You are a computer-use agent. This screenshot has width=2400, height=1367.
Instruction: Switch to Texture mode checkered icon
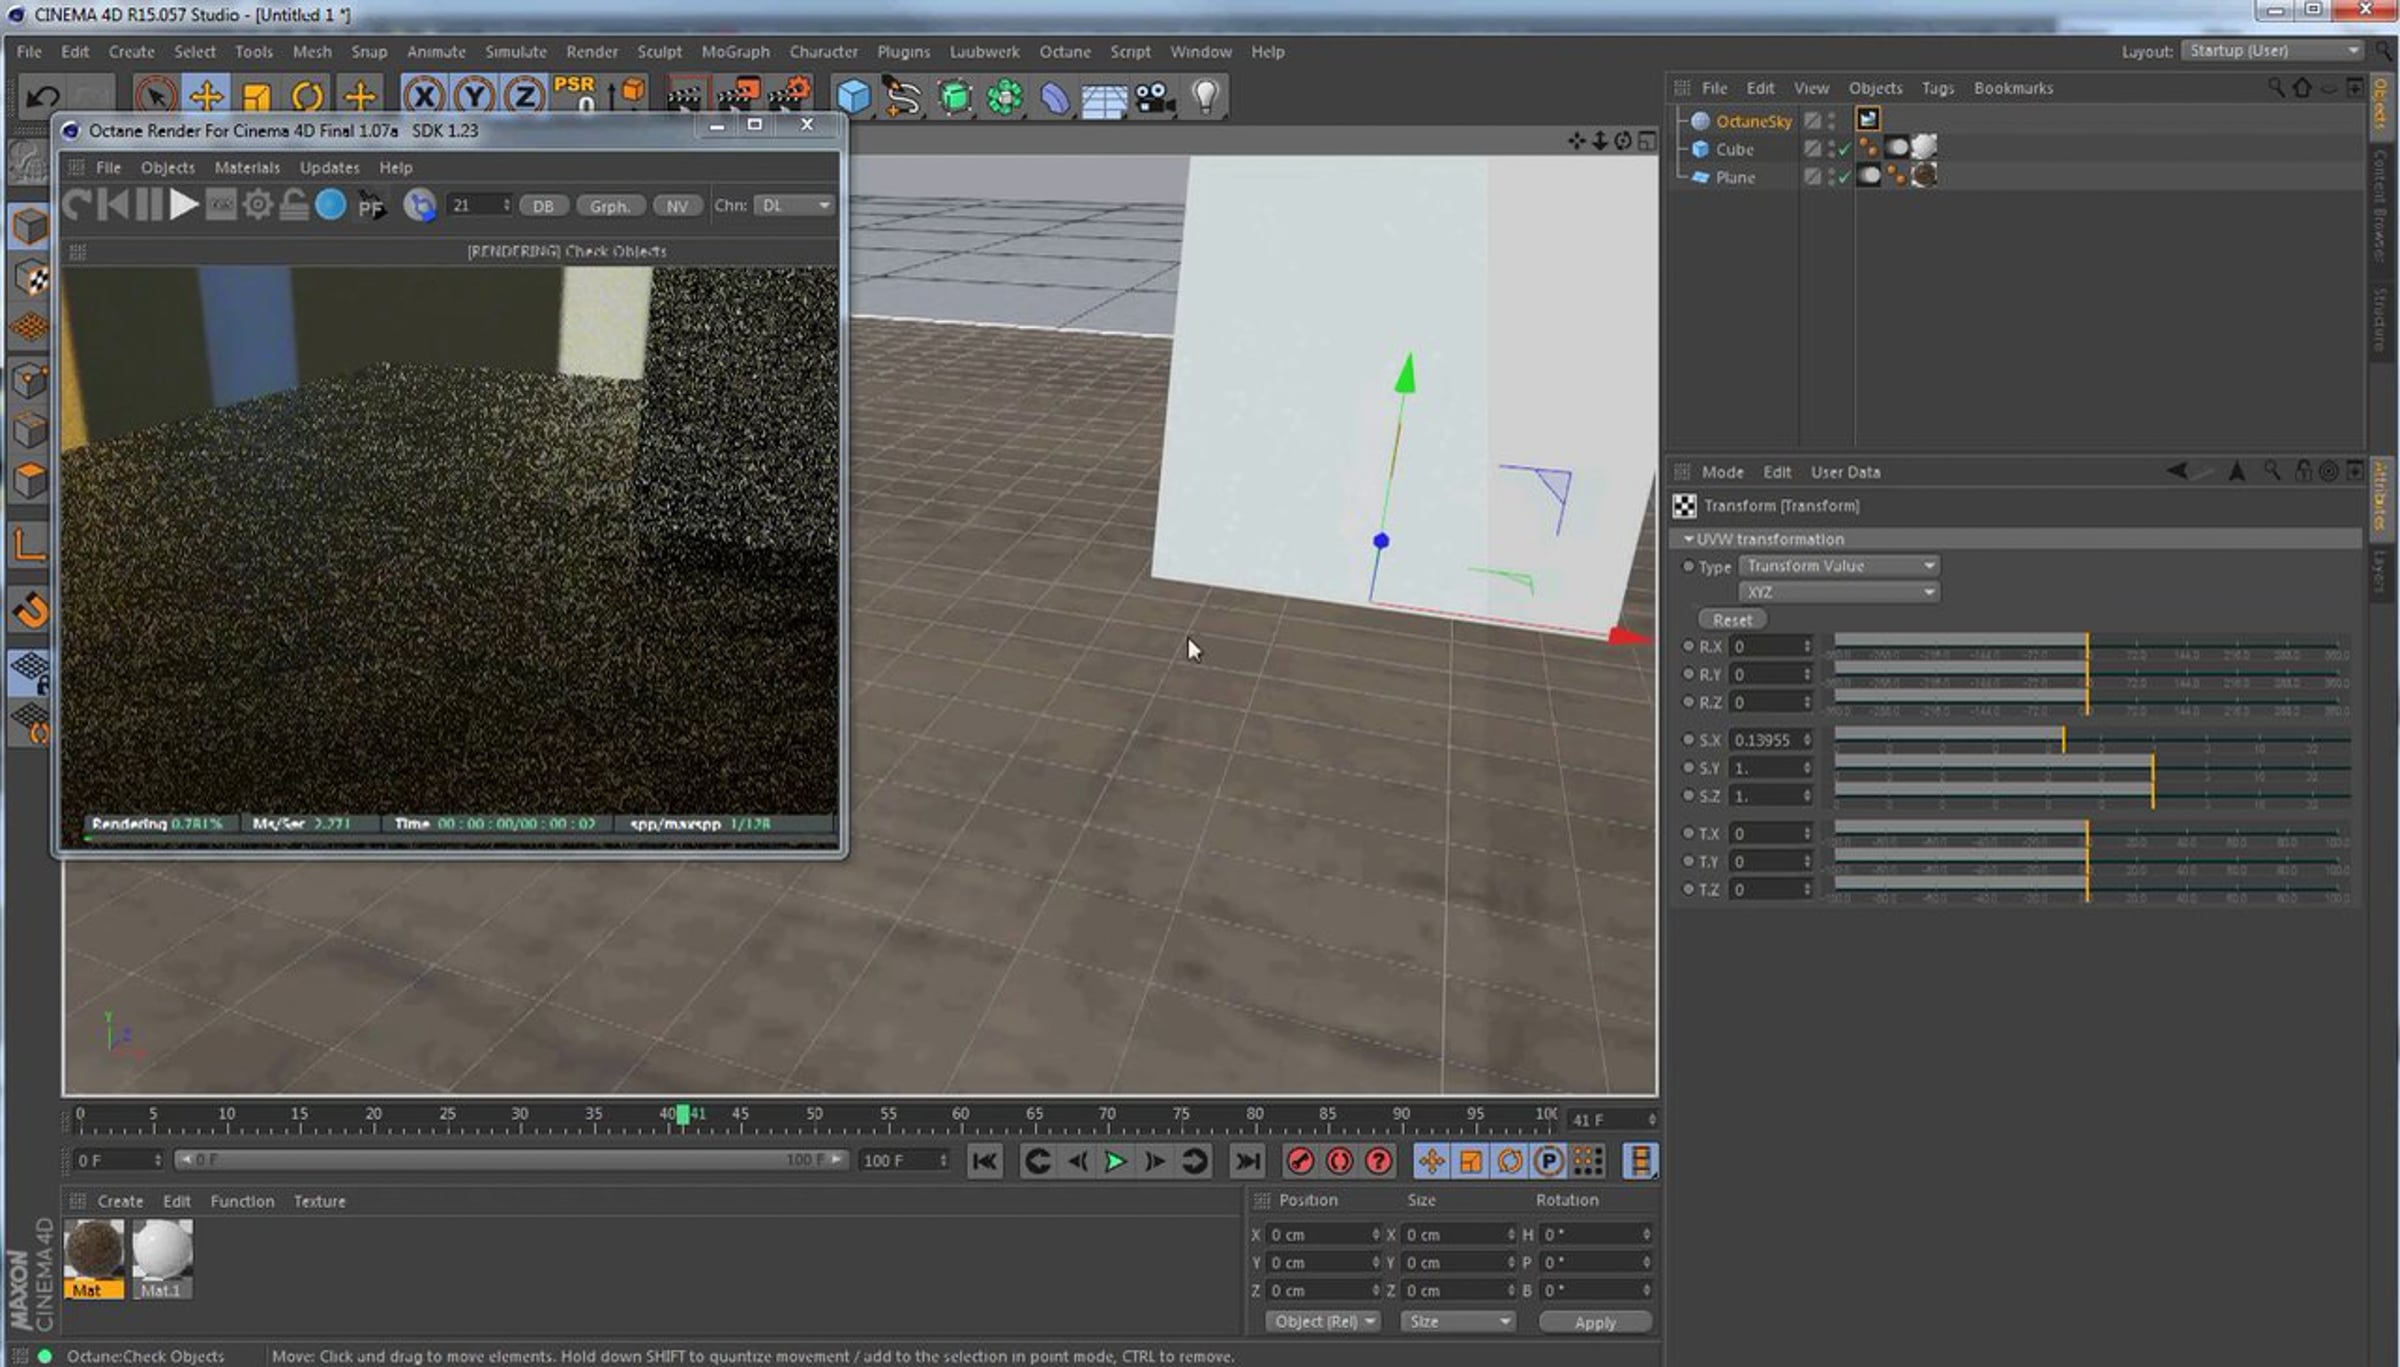[30, 278]
